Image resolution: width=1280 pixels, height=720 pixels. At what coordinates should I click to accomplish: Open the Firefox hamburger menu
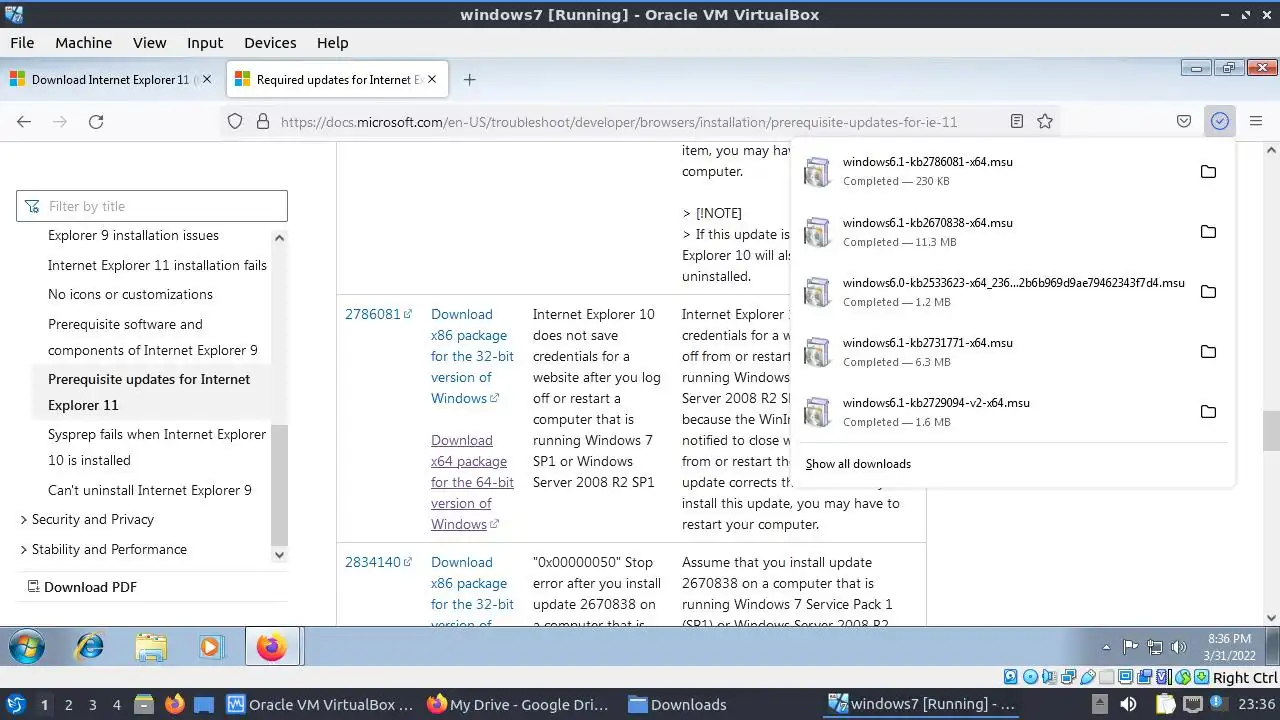pos(1256,121)
